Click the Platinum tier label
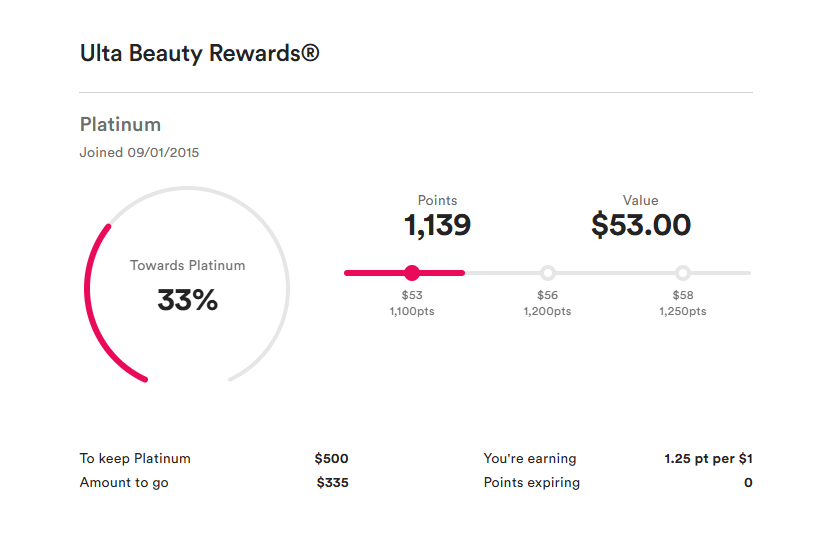This screenshot has height=560, width=817. click(120, 125)
